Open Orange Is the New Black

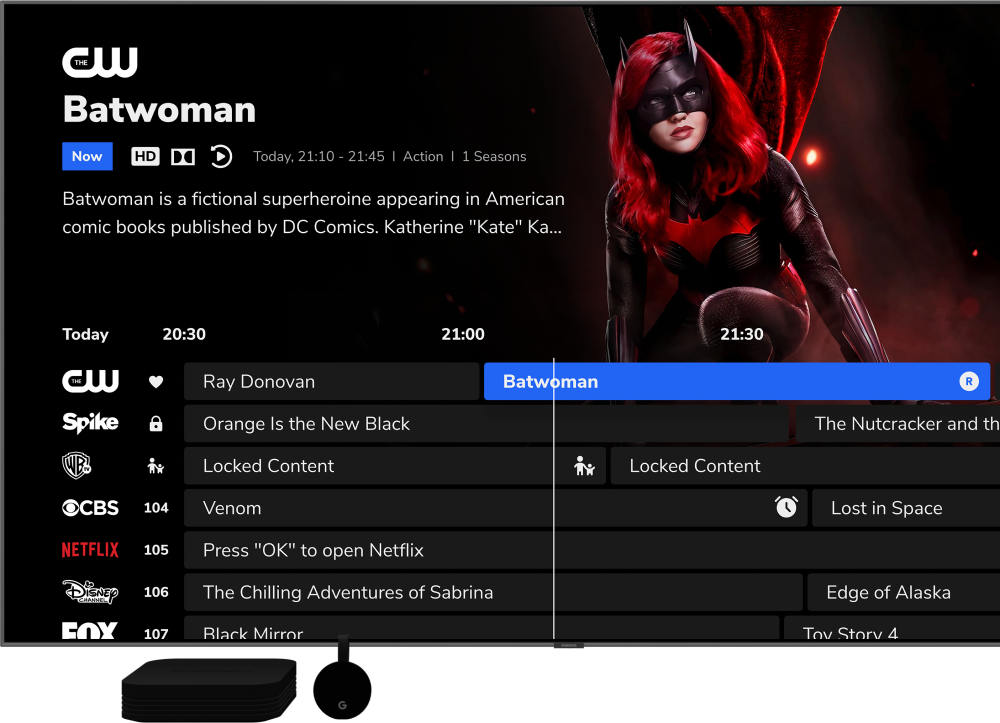[486, 423]
